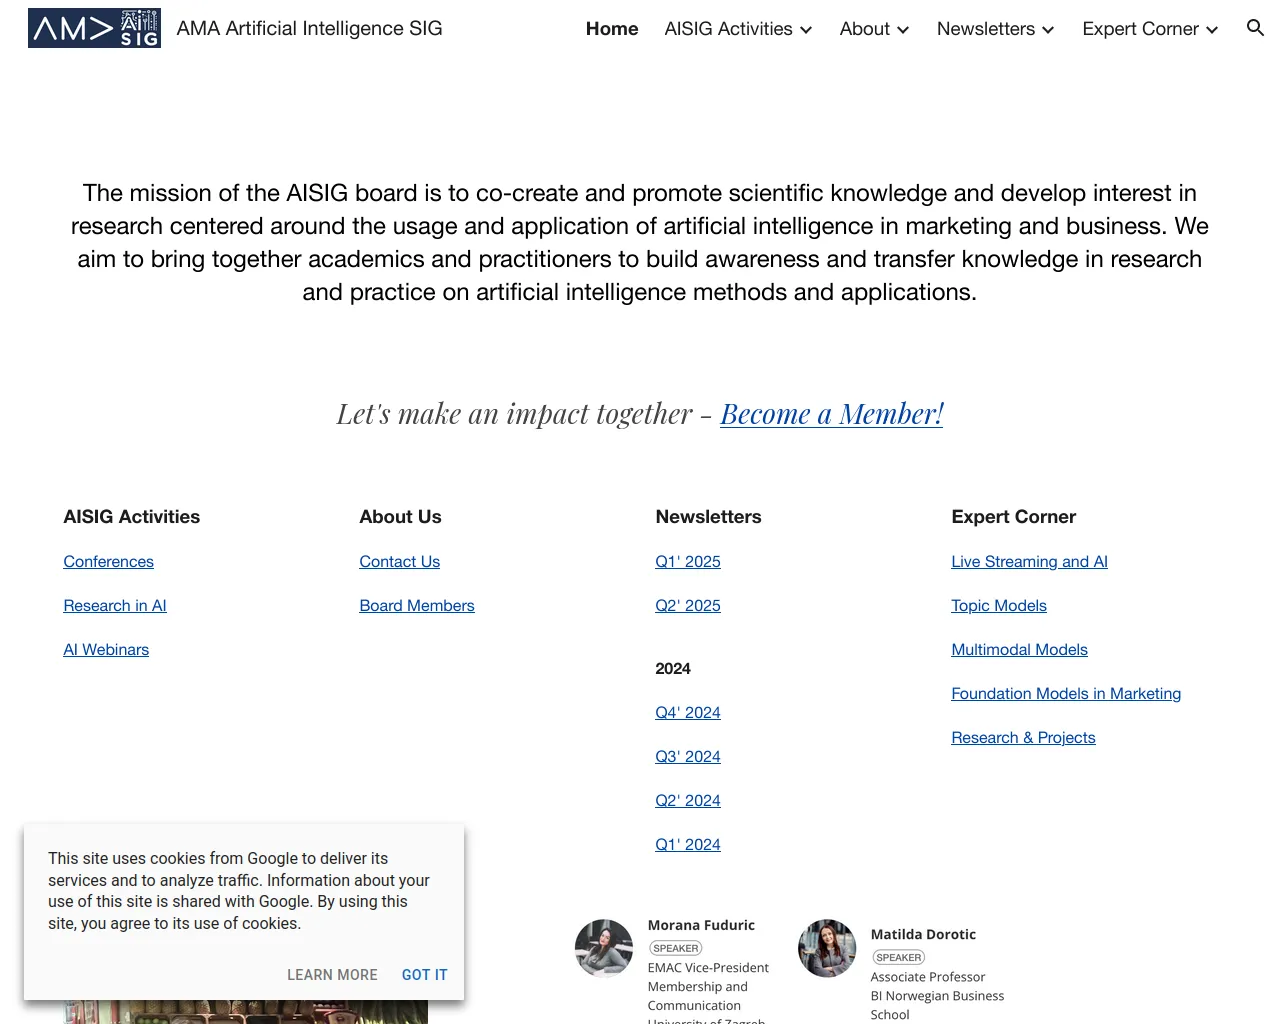Viewport: 1280px width, 1024px height.
Task: Open Foundation Models in Marketing link
Action: click(1065, 694)
